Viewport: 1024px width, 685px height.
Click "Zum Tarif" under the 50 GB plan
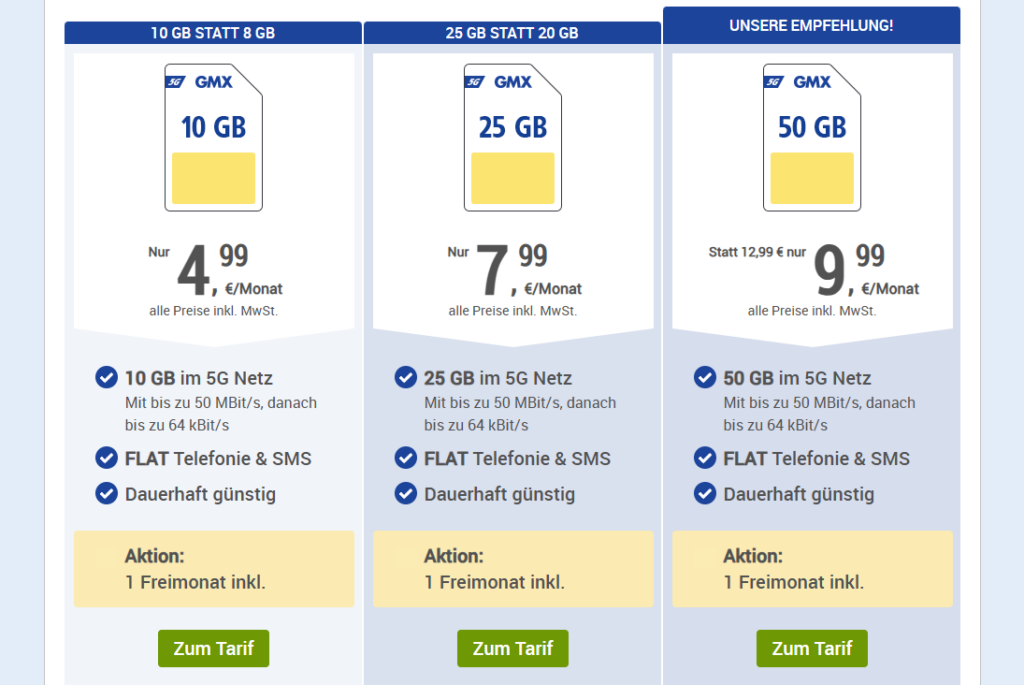[811, 648]
